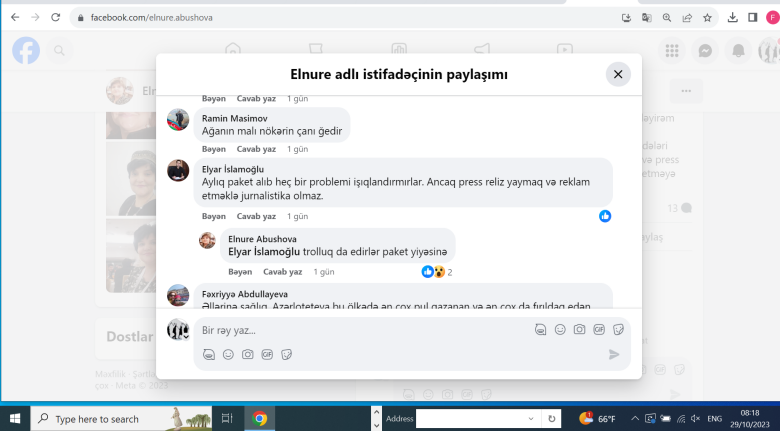
Task: Click Cavab yaz under Elyar İslamoğlu's comment
Action: point(256,216)
